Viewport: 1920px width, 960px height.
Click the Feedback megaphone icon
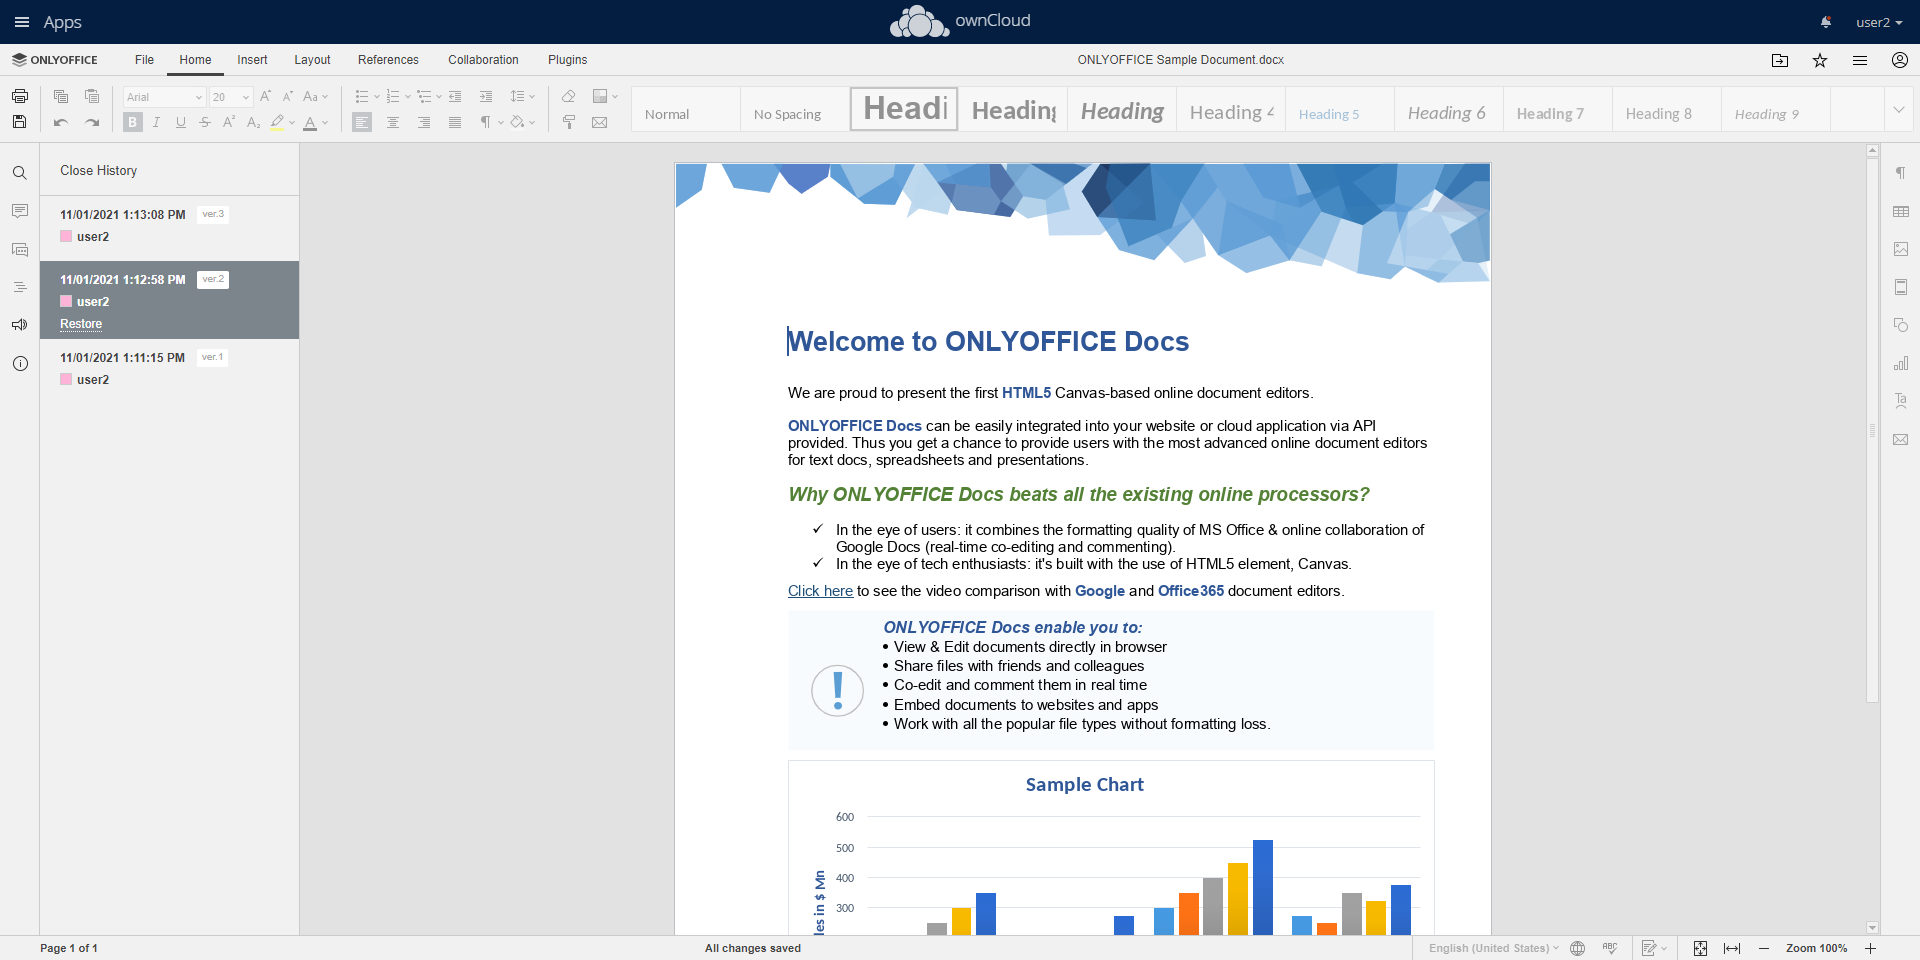point(19,325)
